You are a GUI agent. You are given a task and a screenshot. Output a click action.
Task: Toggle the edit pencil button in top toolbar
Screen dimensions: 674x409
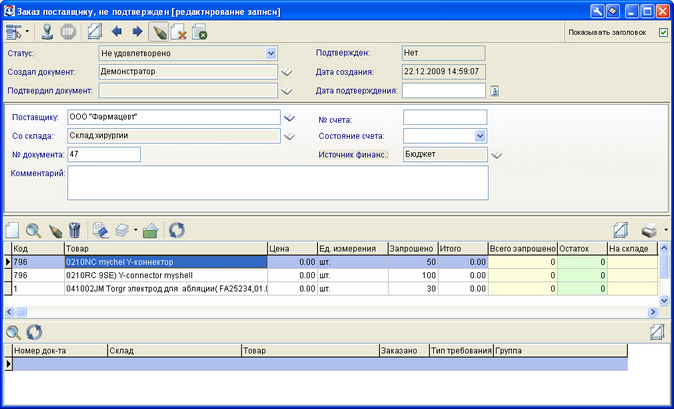[x=159, y=32]
